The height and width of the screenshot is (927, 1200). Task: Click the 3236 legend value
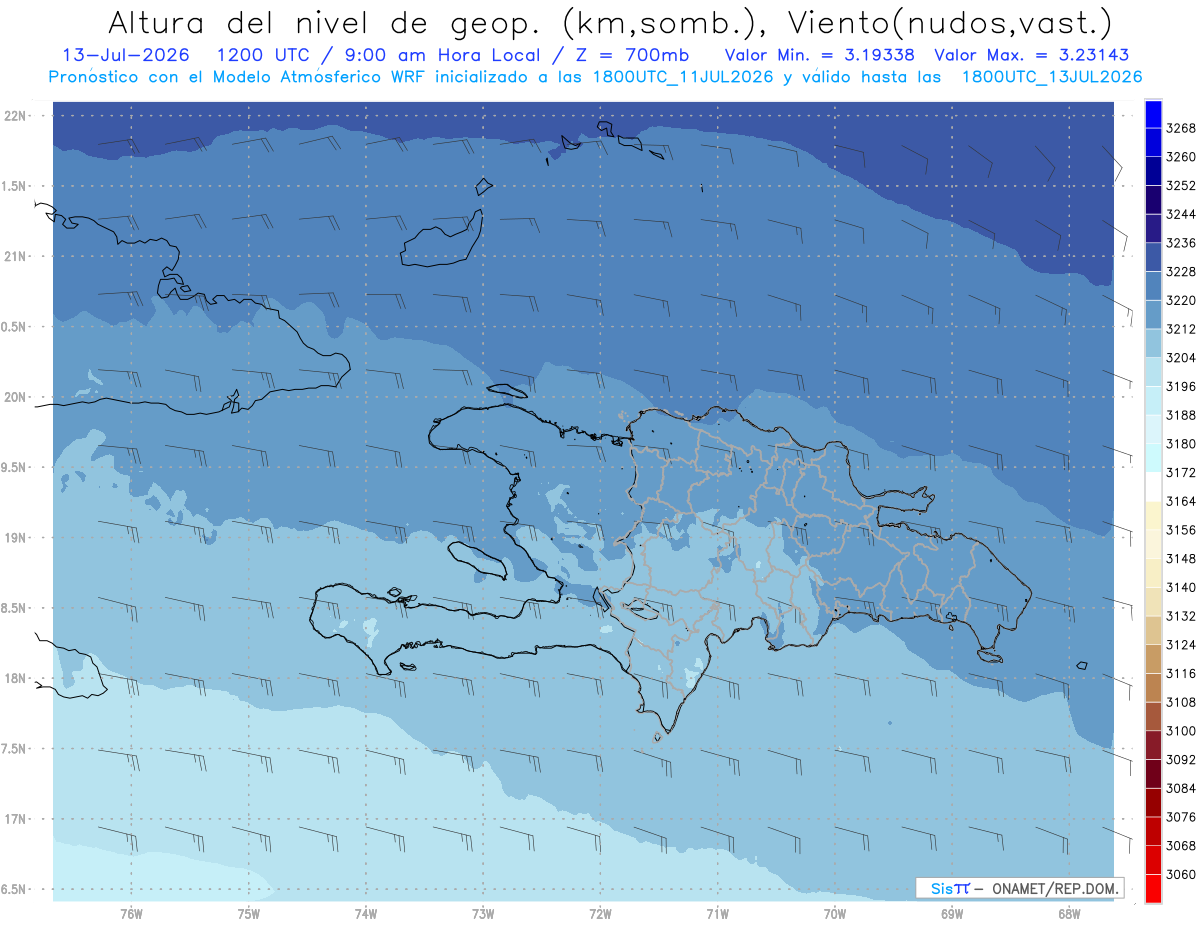(1181, 243)
